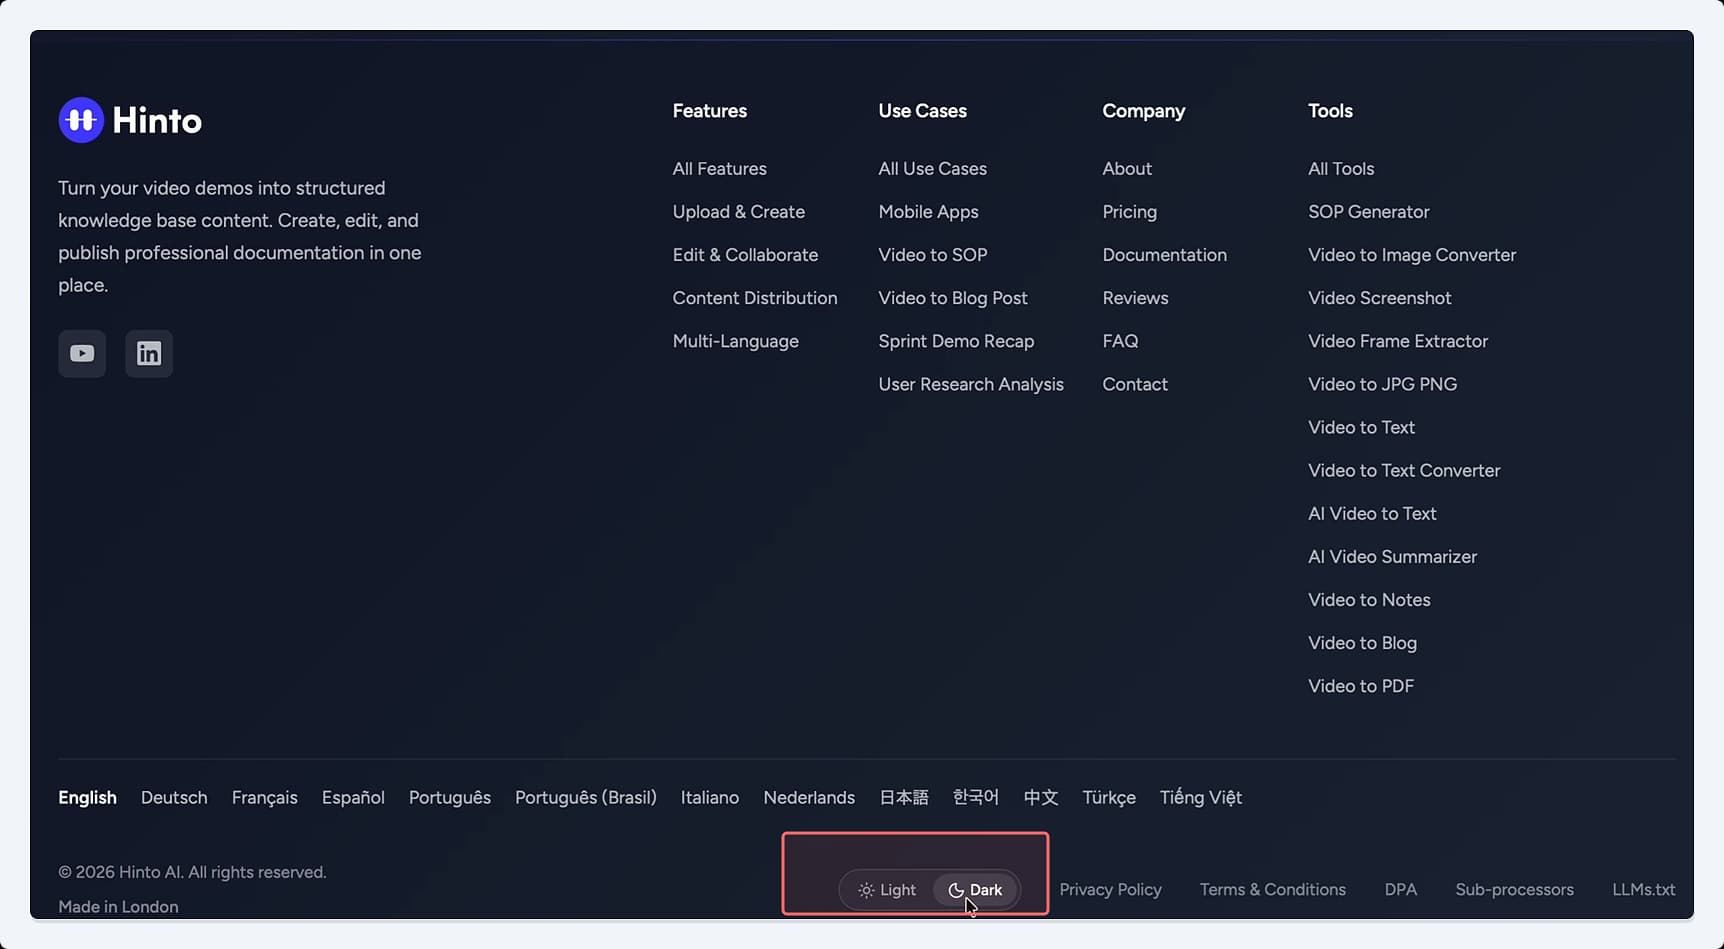This screenshot has height=949, width=1724.
Task: Browse All Tools
Action: click(1341, 169)
